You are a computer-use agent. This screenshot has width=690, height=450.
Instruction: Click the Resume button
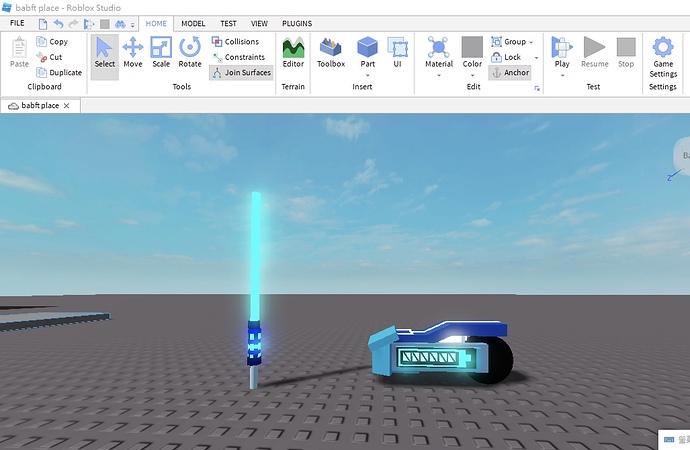595,53
